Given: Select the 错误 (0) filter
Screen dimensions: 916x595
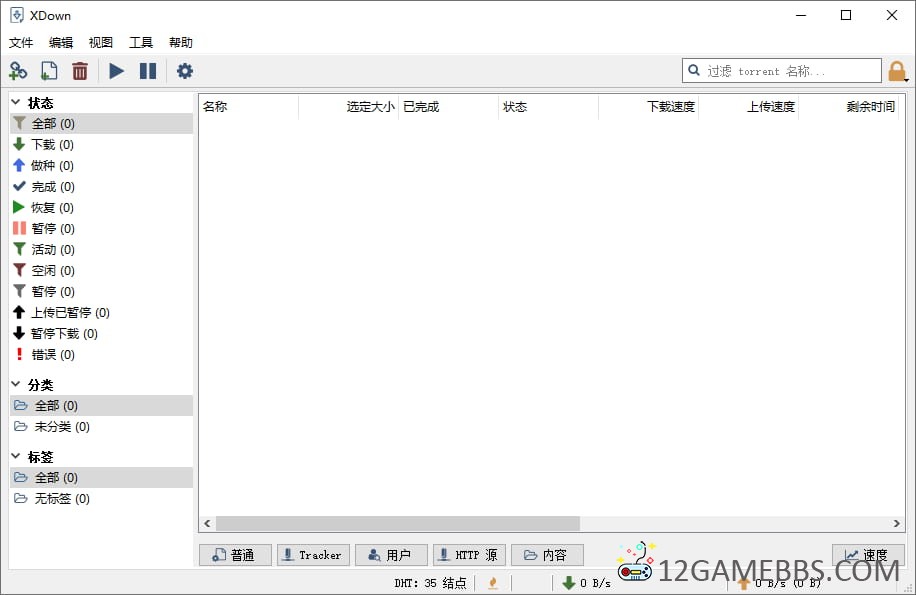Looking at the screenshot, I should tap(102, 354).
